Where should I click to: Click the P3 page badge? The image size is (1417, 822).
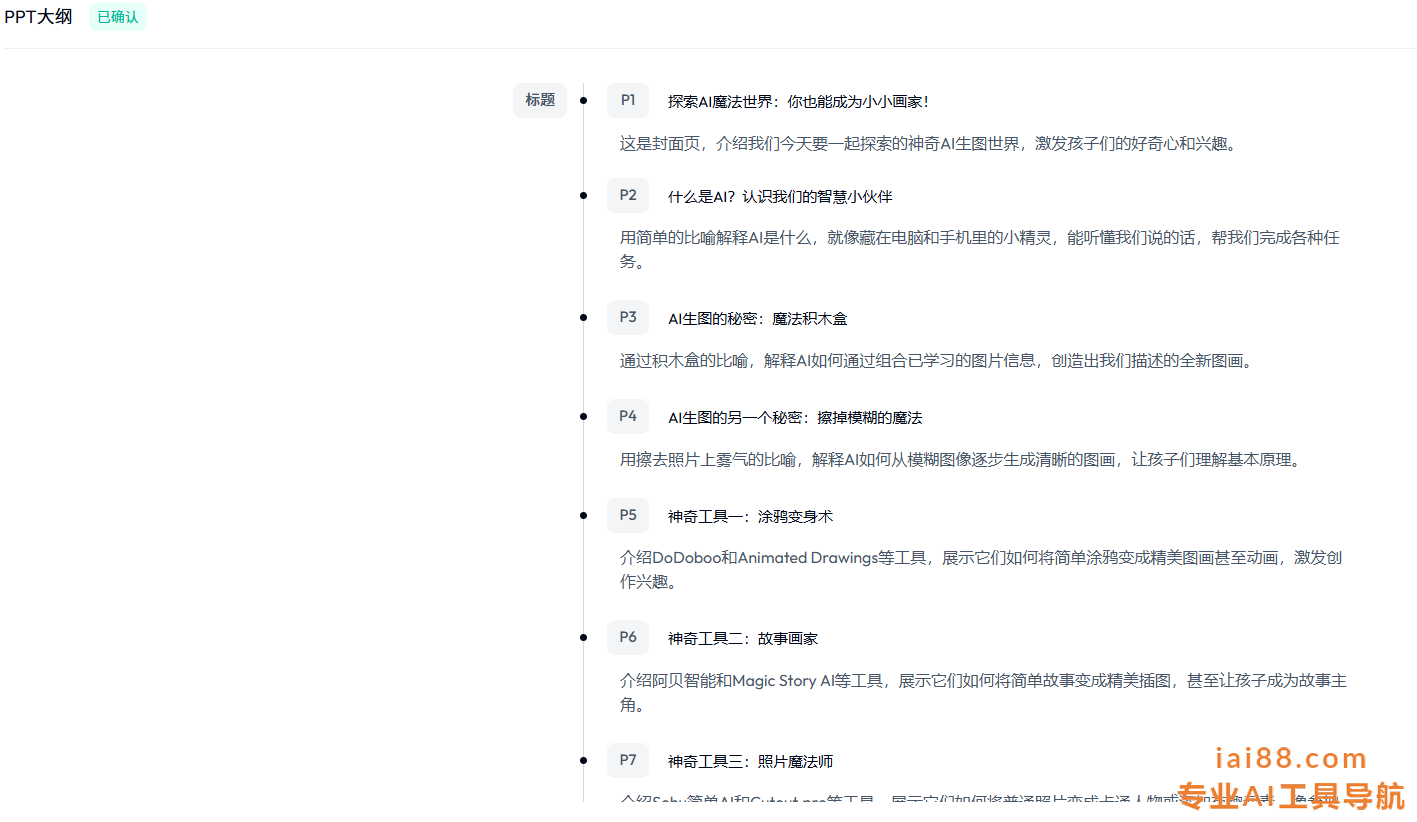[x=628, y=317]
